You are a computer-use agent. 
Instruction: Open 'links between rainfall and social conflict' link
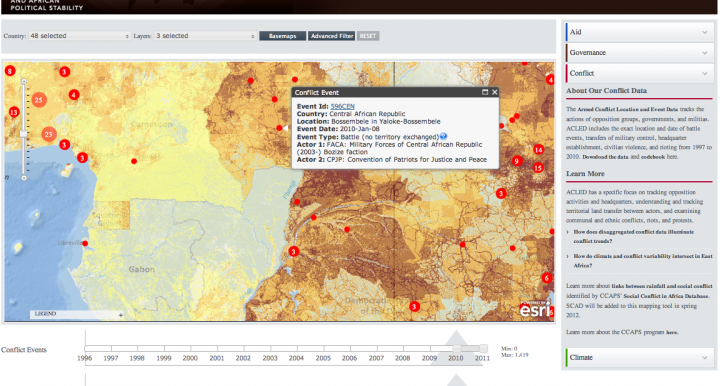(662, 286)
